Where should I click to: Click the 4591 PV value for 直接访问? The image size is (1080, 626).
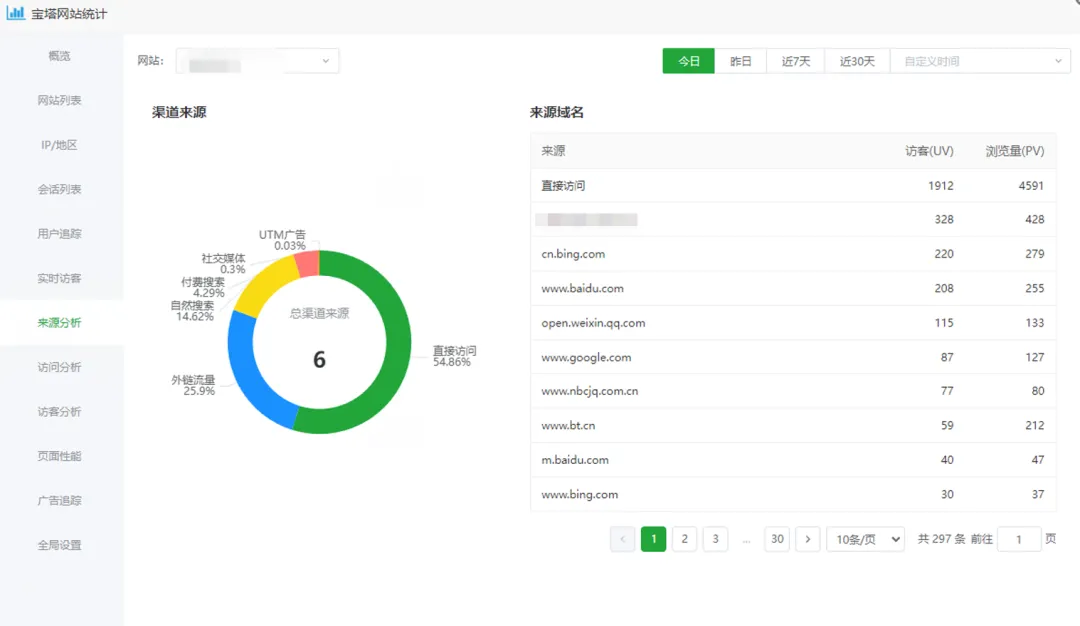(1031, 185)
